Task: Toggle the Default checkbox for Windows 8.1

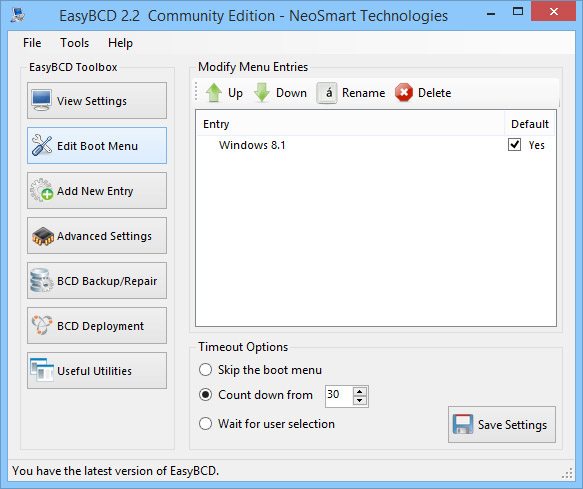Action: coord(514,145)
